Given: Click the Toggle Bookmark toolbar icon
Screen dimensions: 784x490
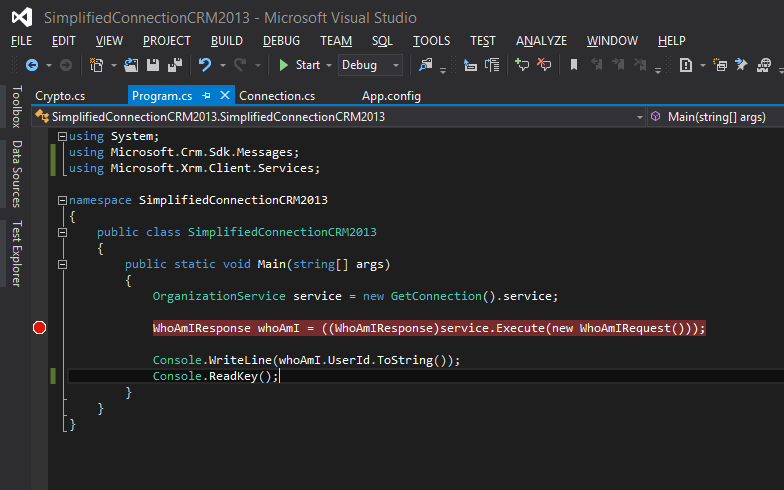Looking at the screenshot, I should [x=574, y=65].
